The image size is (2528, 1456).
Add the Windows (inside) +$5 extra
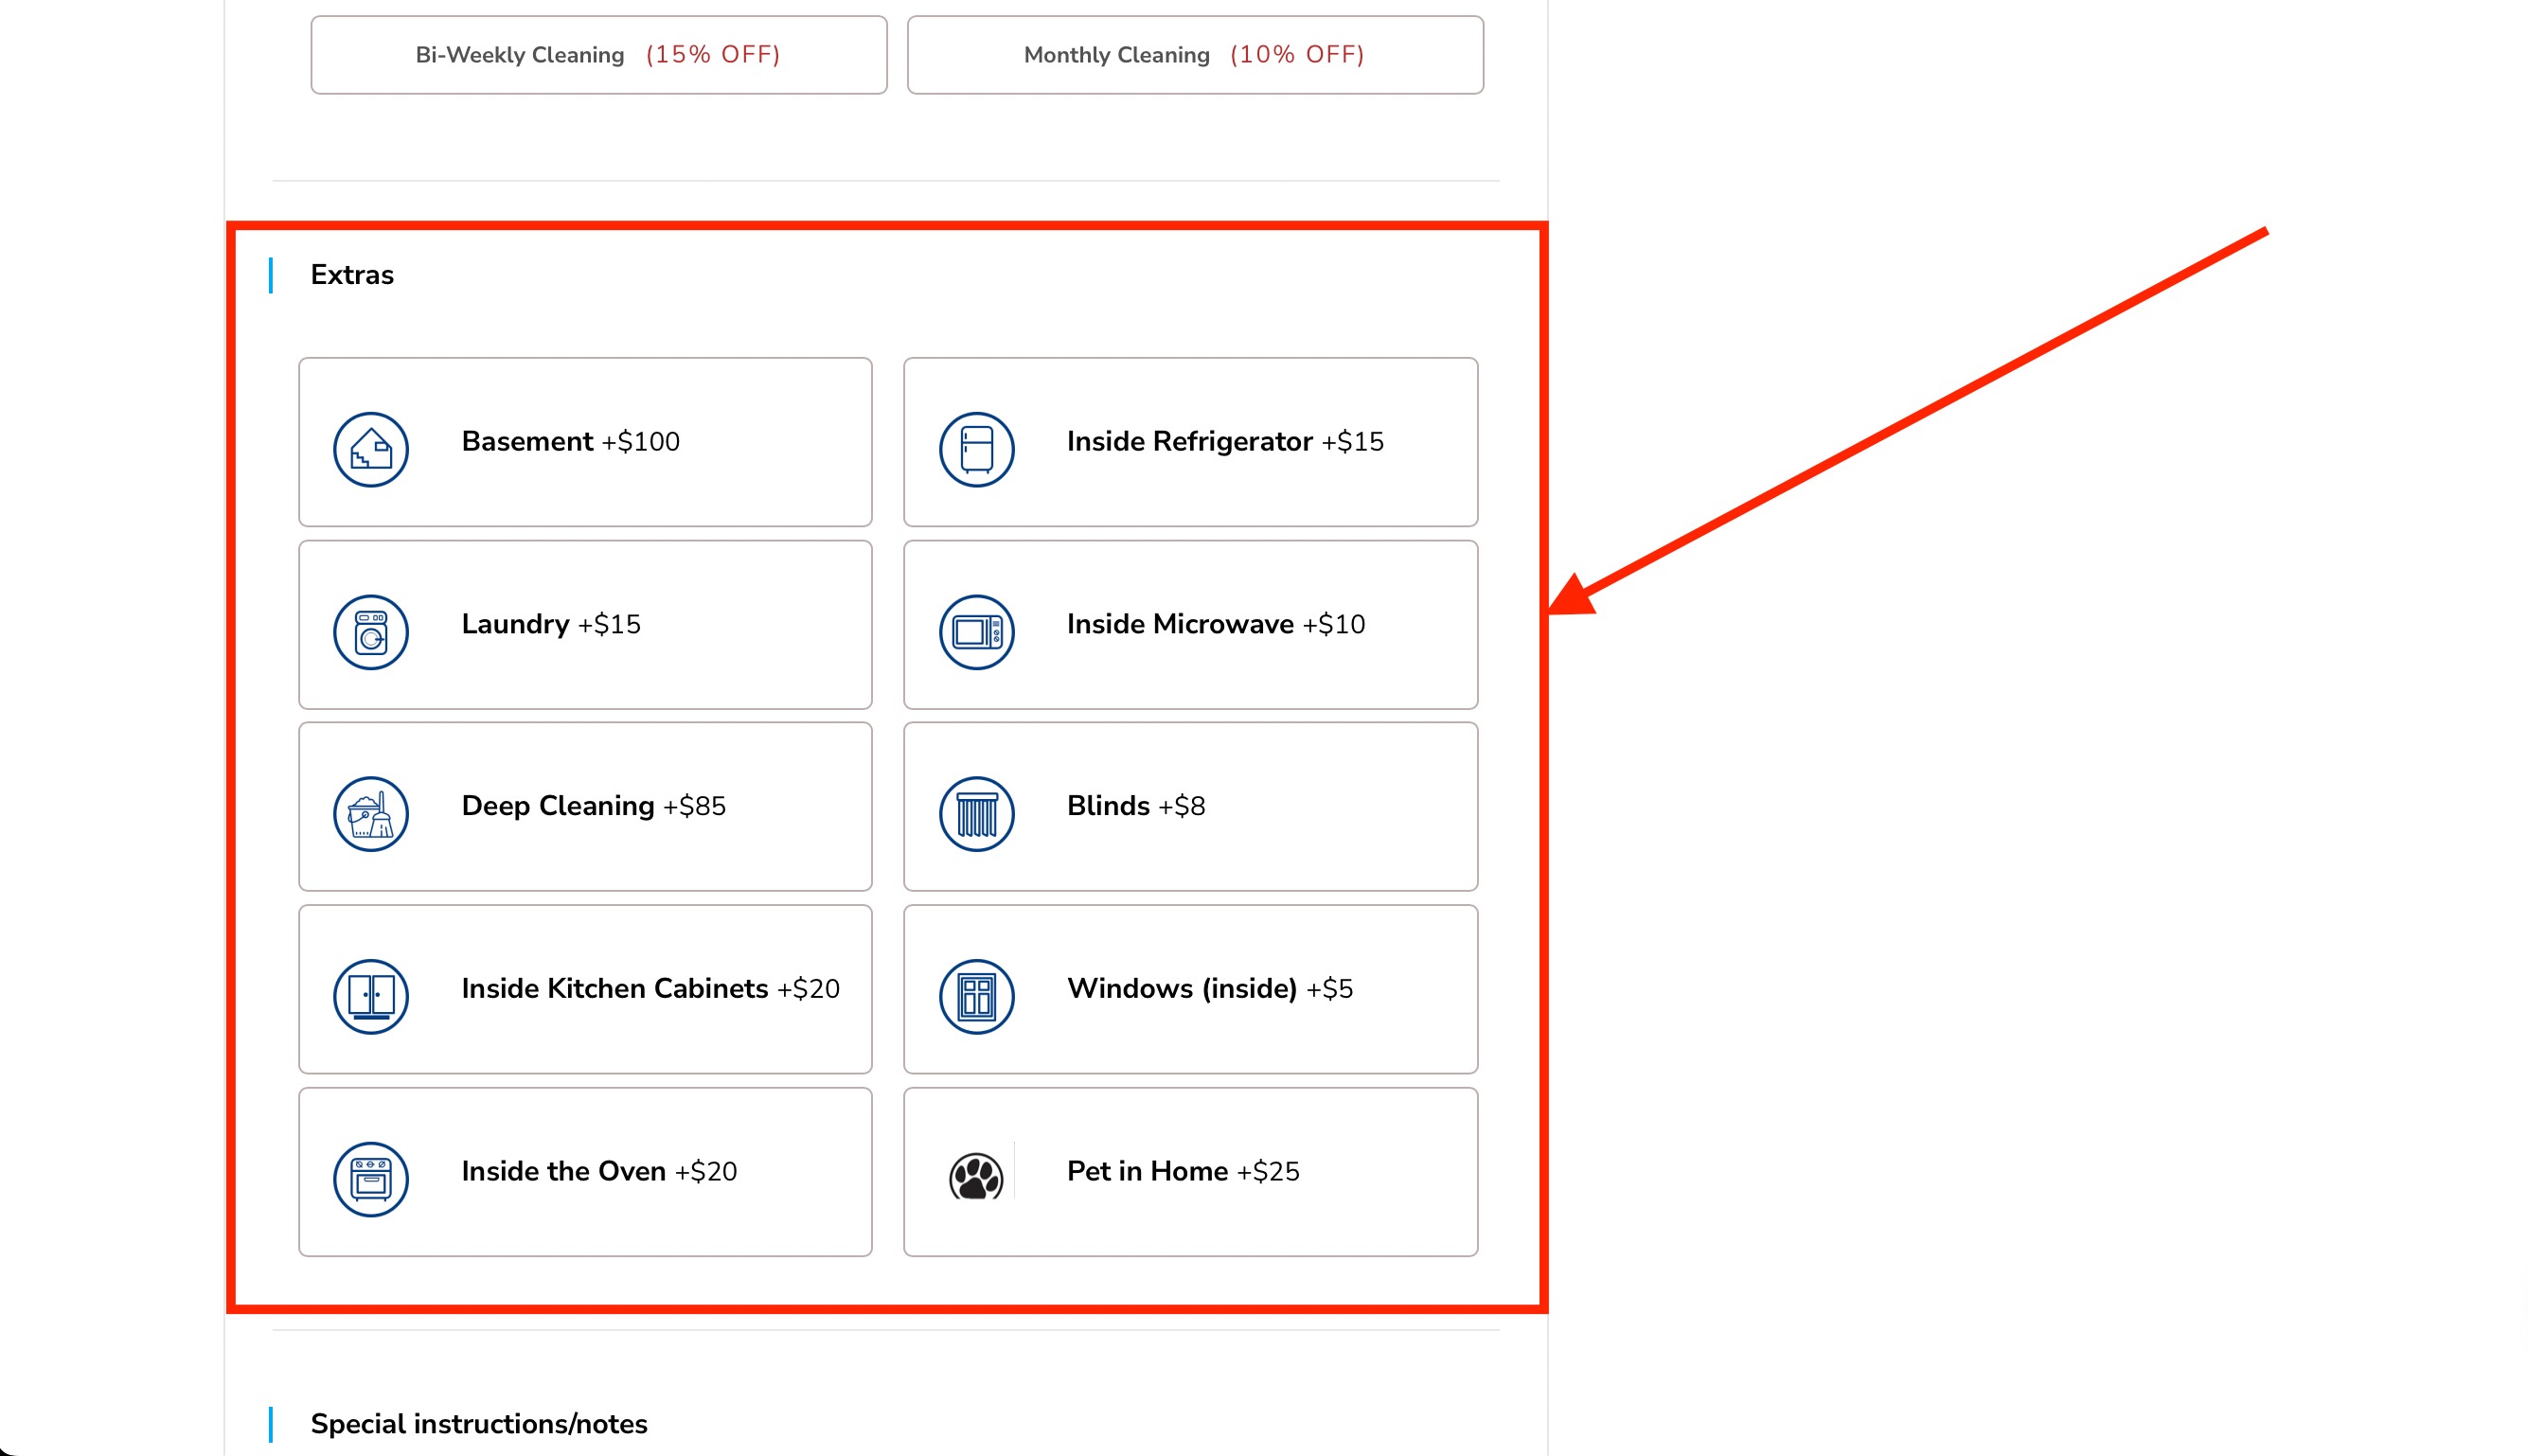click(1190, 989)
